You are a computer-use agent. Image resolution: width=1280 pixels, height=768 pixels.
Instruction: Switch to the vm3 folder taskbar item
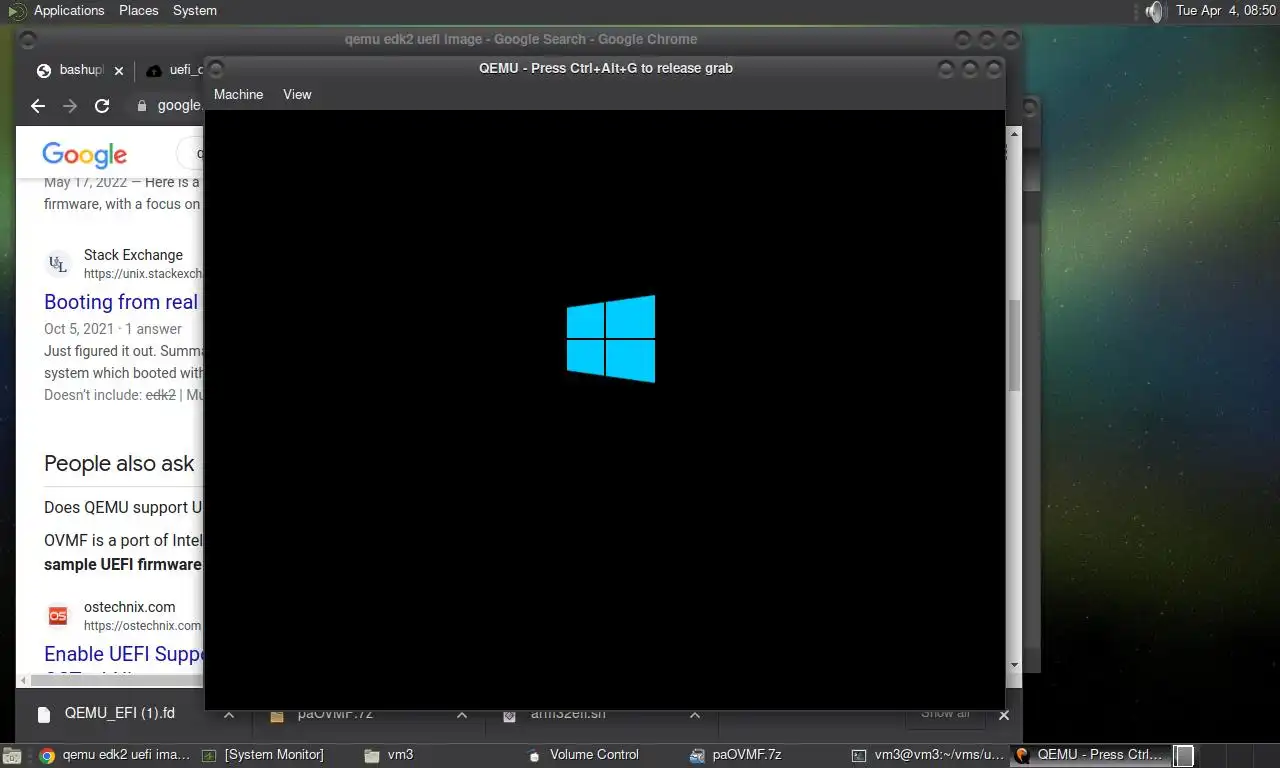pyautogui.click(x=390, y=755)
